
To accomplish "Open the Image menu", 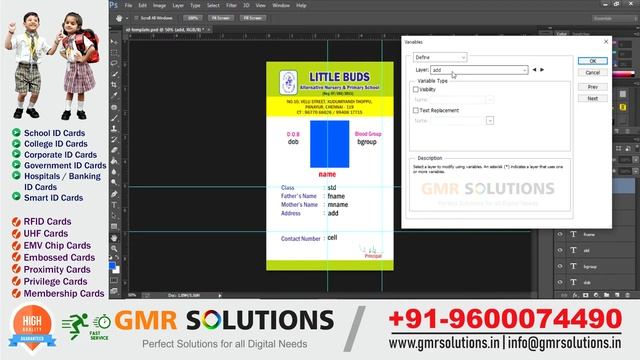I will point(159,5).
